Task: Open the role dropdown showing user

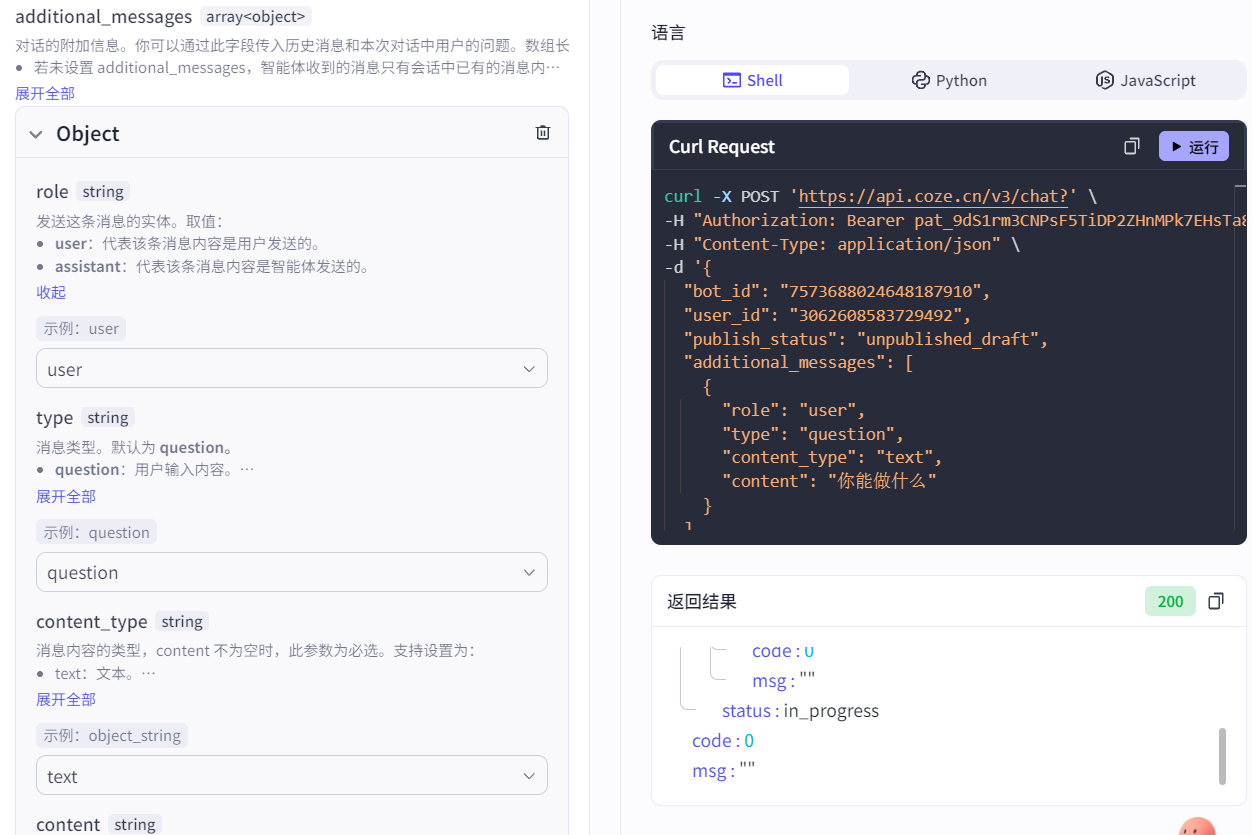Action: [292, 368]
